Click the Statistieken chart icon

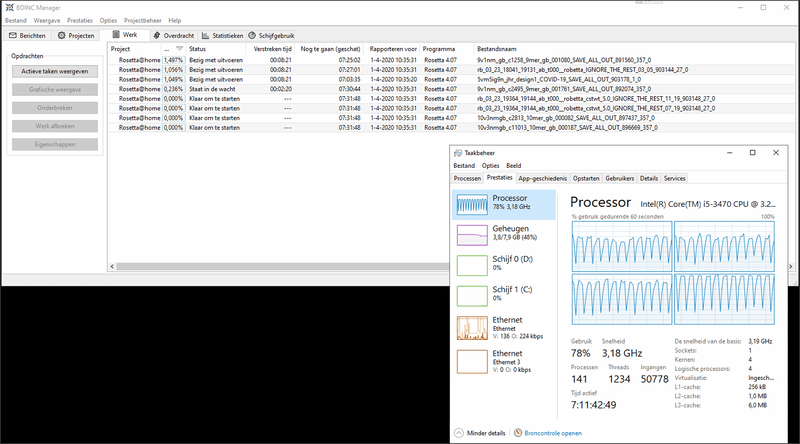[205, 35]
